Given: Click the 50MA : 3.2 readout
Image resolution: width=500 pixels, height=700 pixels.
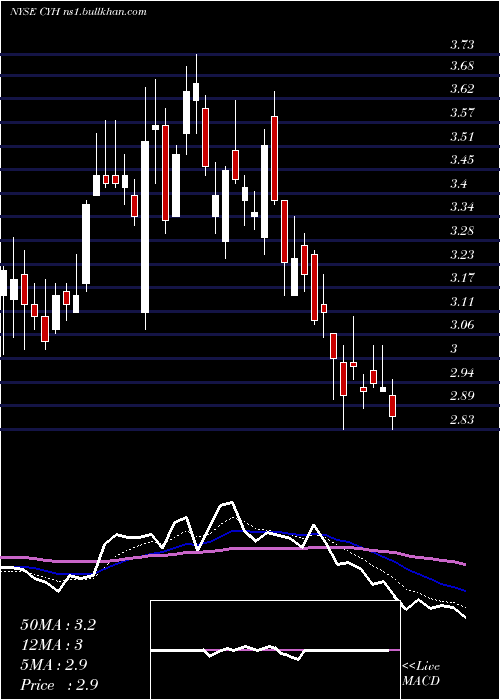Looking at the screenshot, I should (x=58, y=625).
